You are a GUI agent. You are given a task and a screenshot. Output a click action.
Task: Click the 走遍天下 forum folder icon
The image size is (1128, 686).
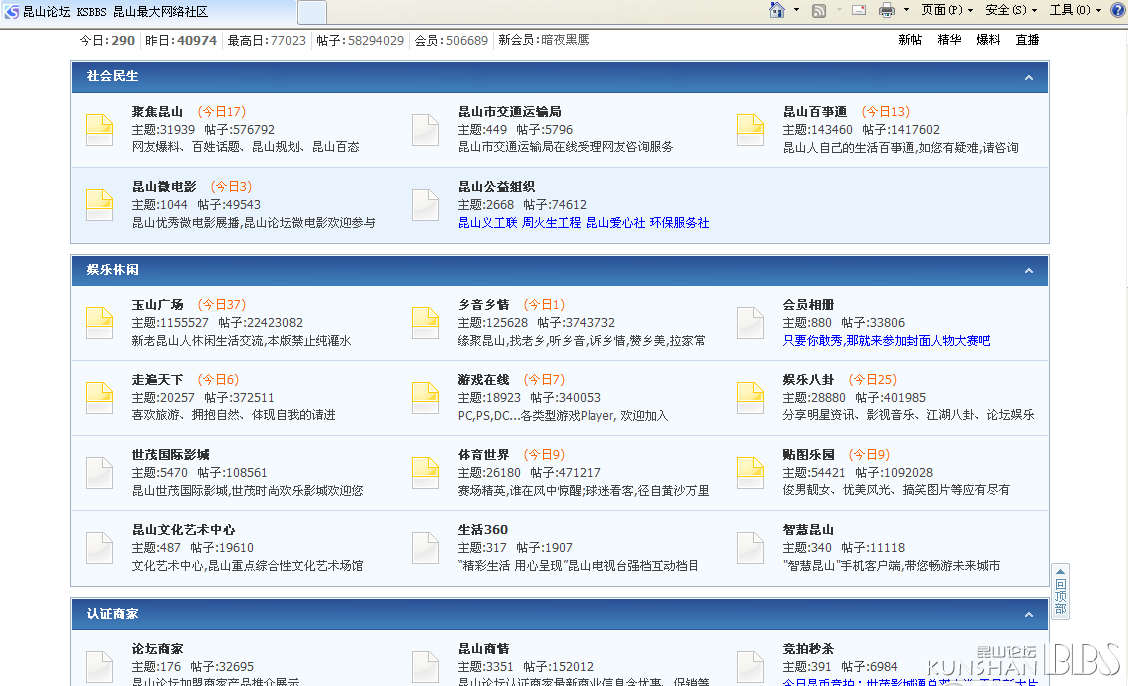coord(99,398)
